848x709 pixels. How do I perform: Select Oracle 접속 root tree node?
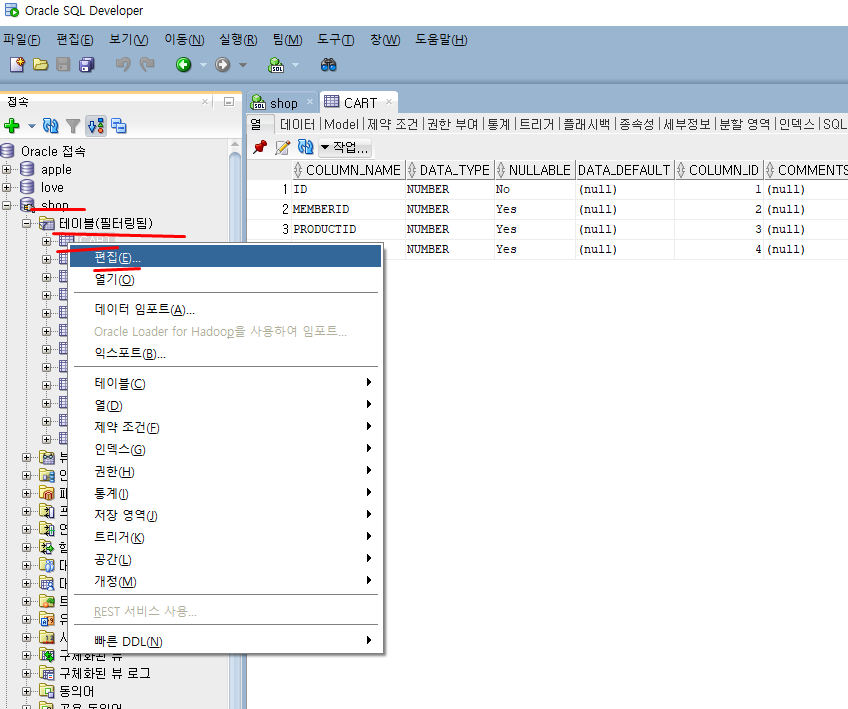53,151
